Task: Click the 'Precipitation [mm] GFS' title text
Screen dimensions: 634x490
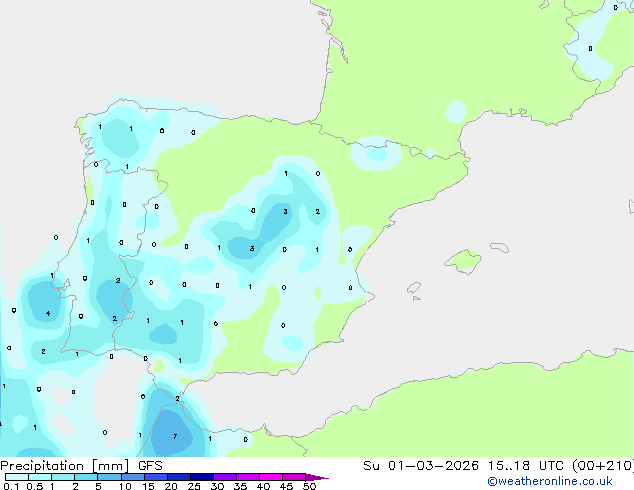Action: (x=81, y=466)
